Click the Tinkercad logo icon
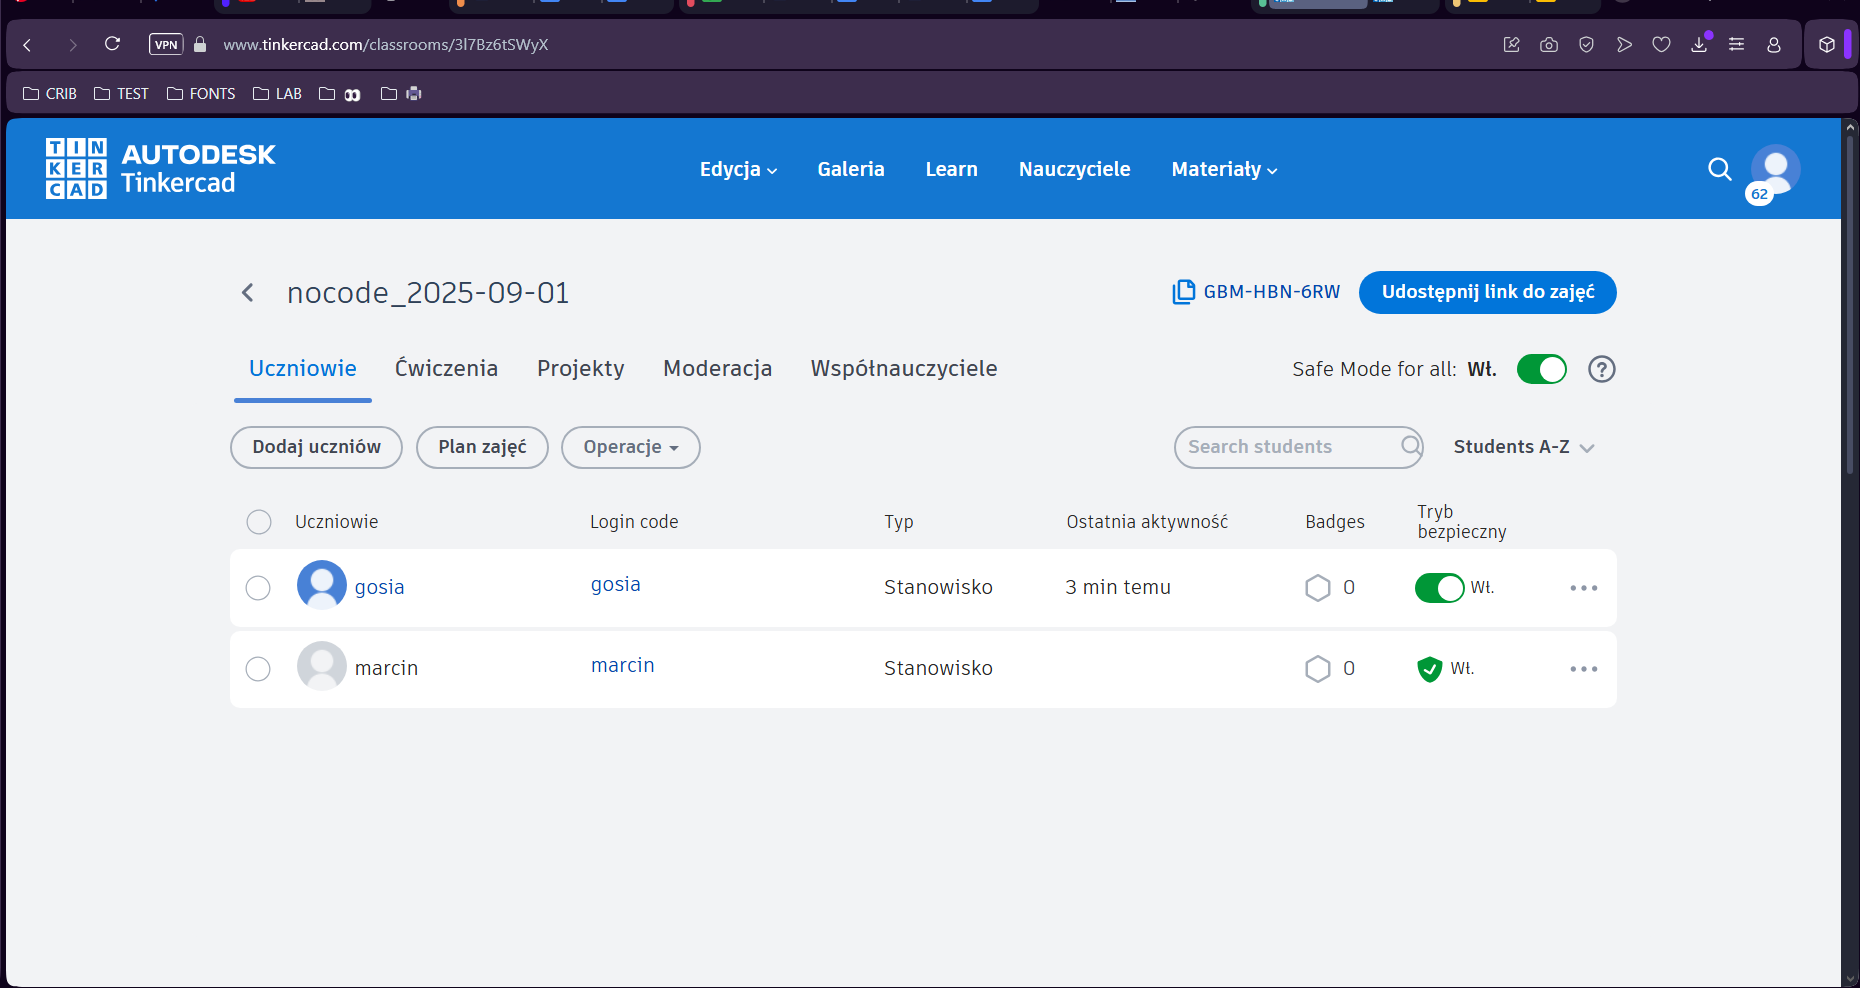Screen dimensions: 1860x988 tap(76, 168)
